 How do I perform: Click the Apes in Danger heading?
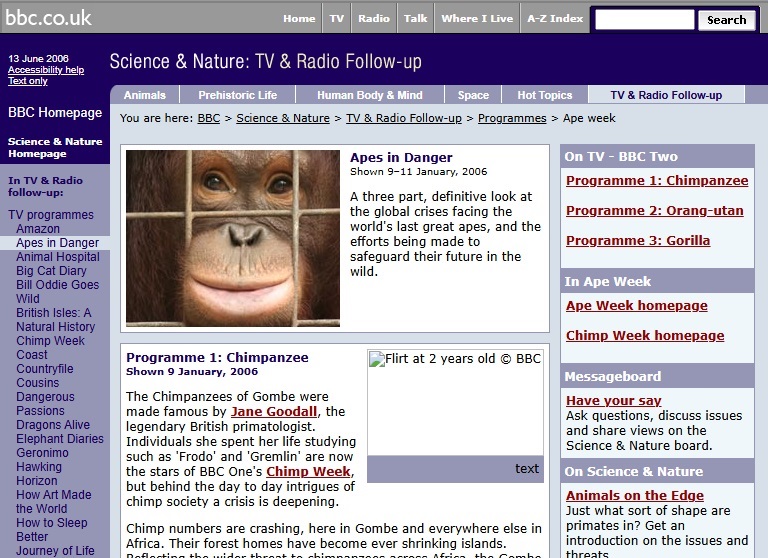401,157
